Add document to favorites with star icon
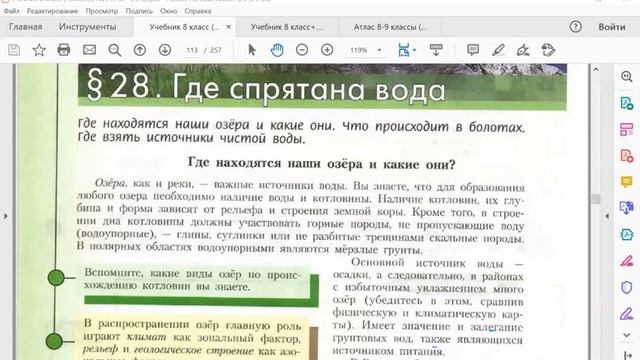640x360 pixels. [x=39, y=50]
